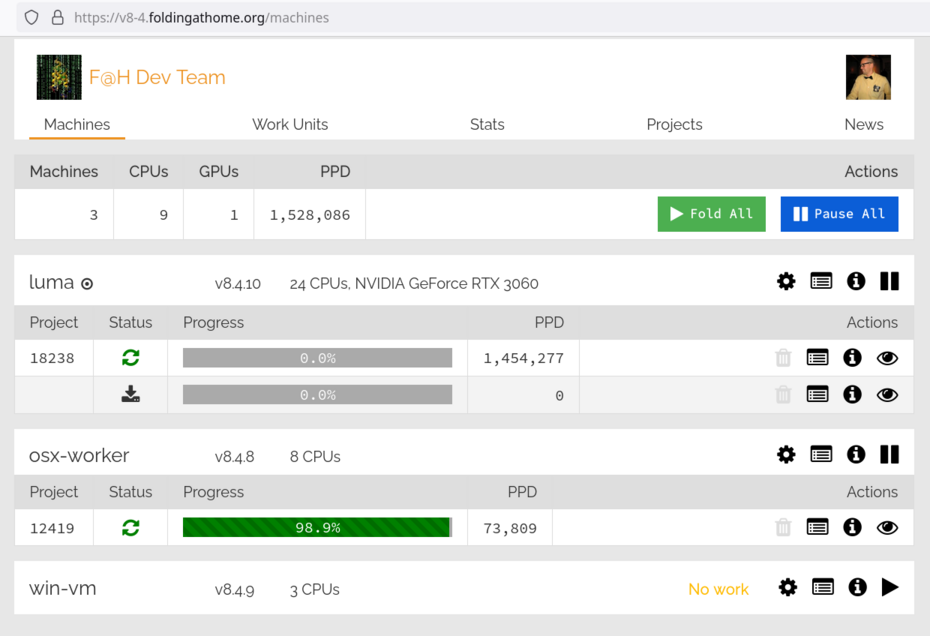Image resolution: width=930 pixels, height=636 pixels.
Task: Click the Pause All button
Action: 839,214
